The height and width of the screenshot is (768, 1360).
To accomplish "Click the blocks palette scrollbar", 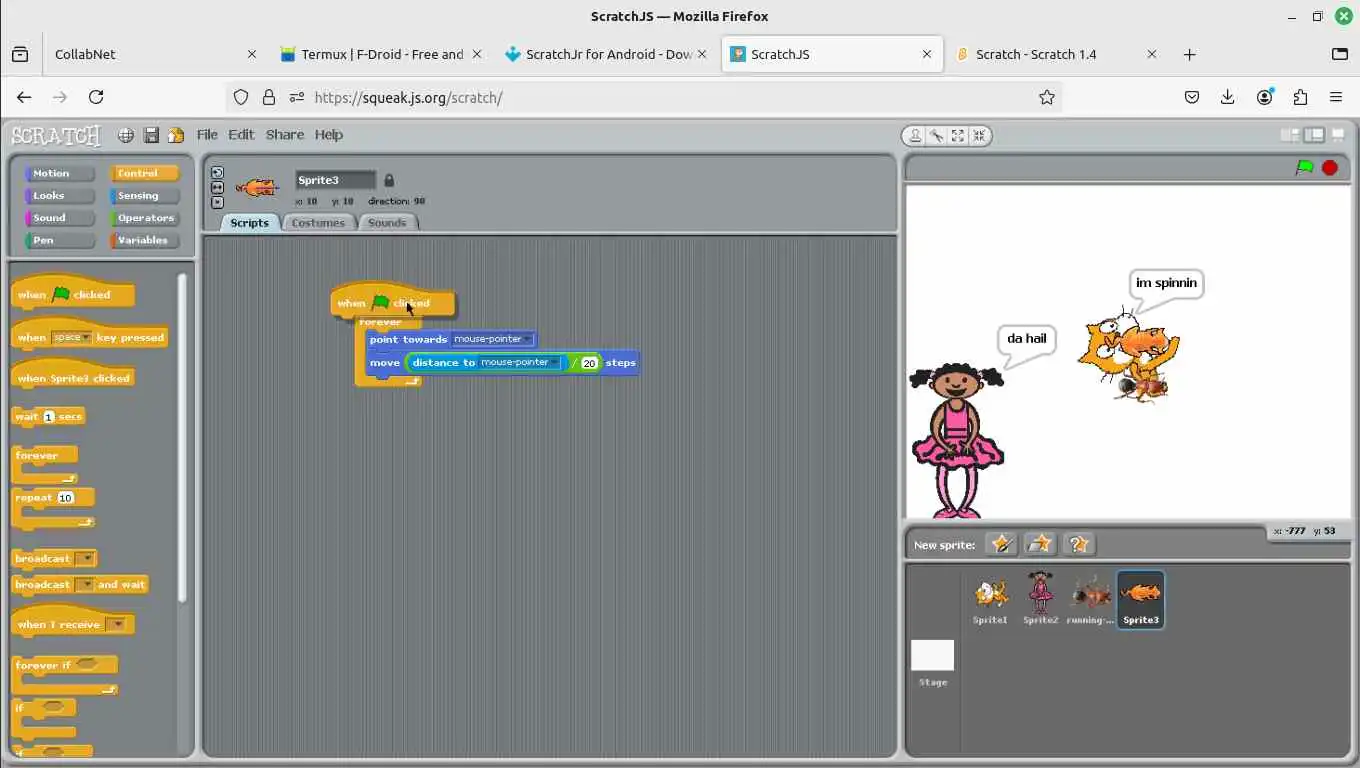I will tap(182, 438).
